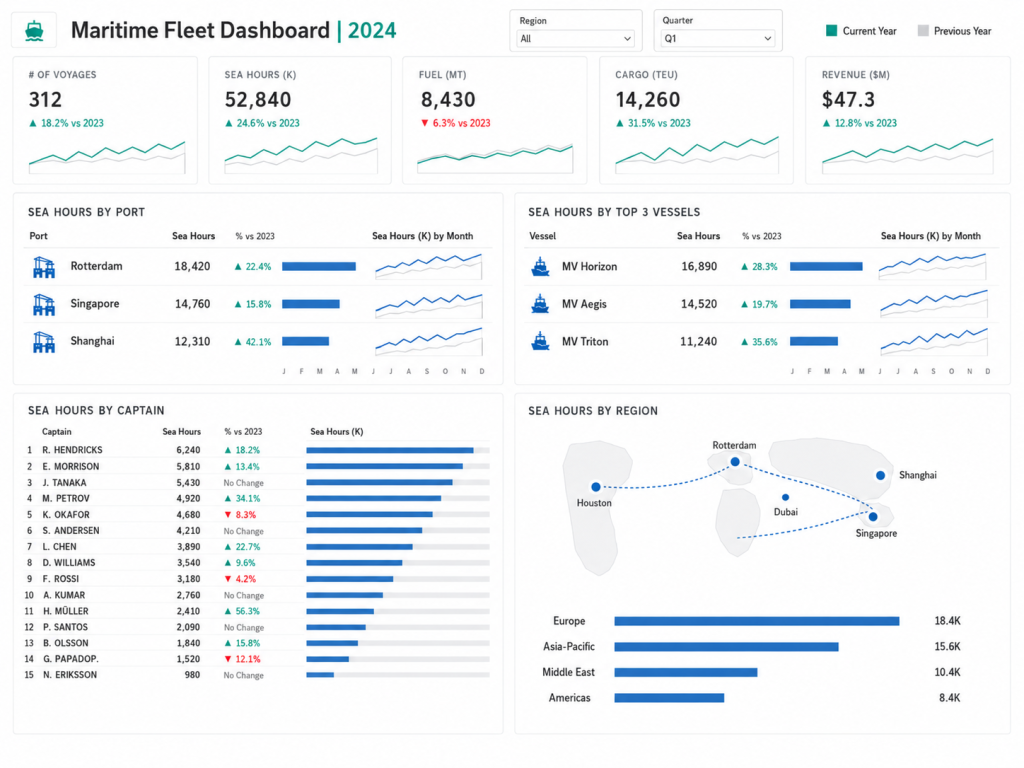Click the down arrow beside K. Okafor 8.3%
The image size is (1024, 768).
228,515
